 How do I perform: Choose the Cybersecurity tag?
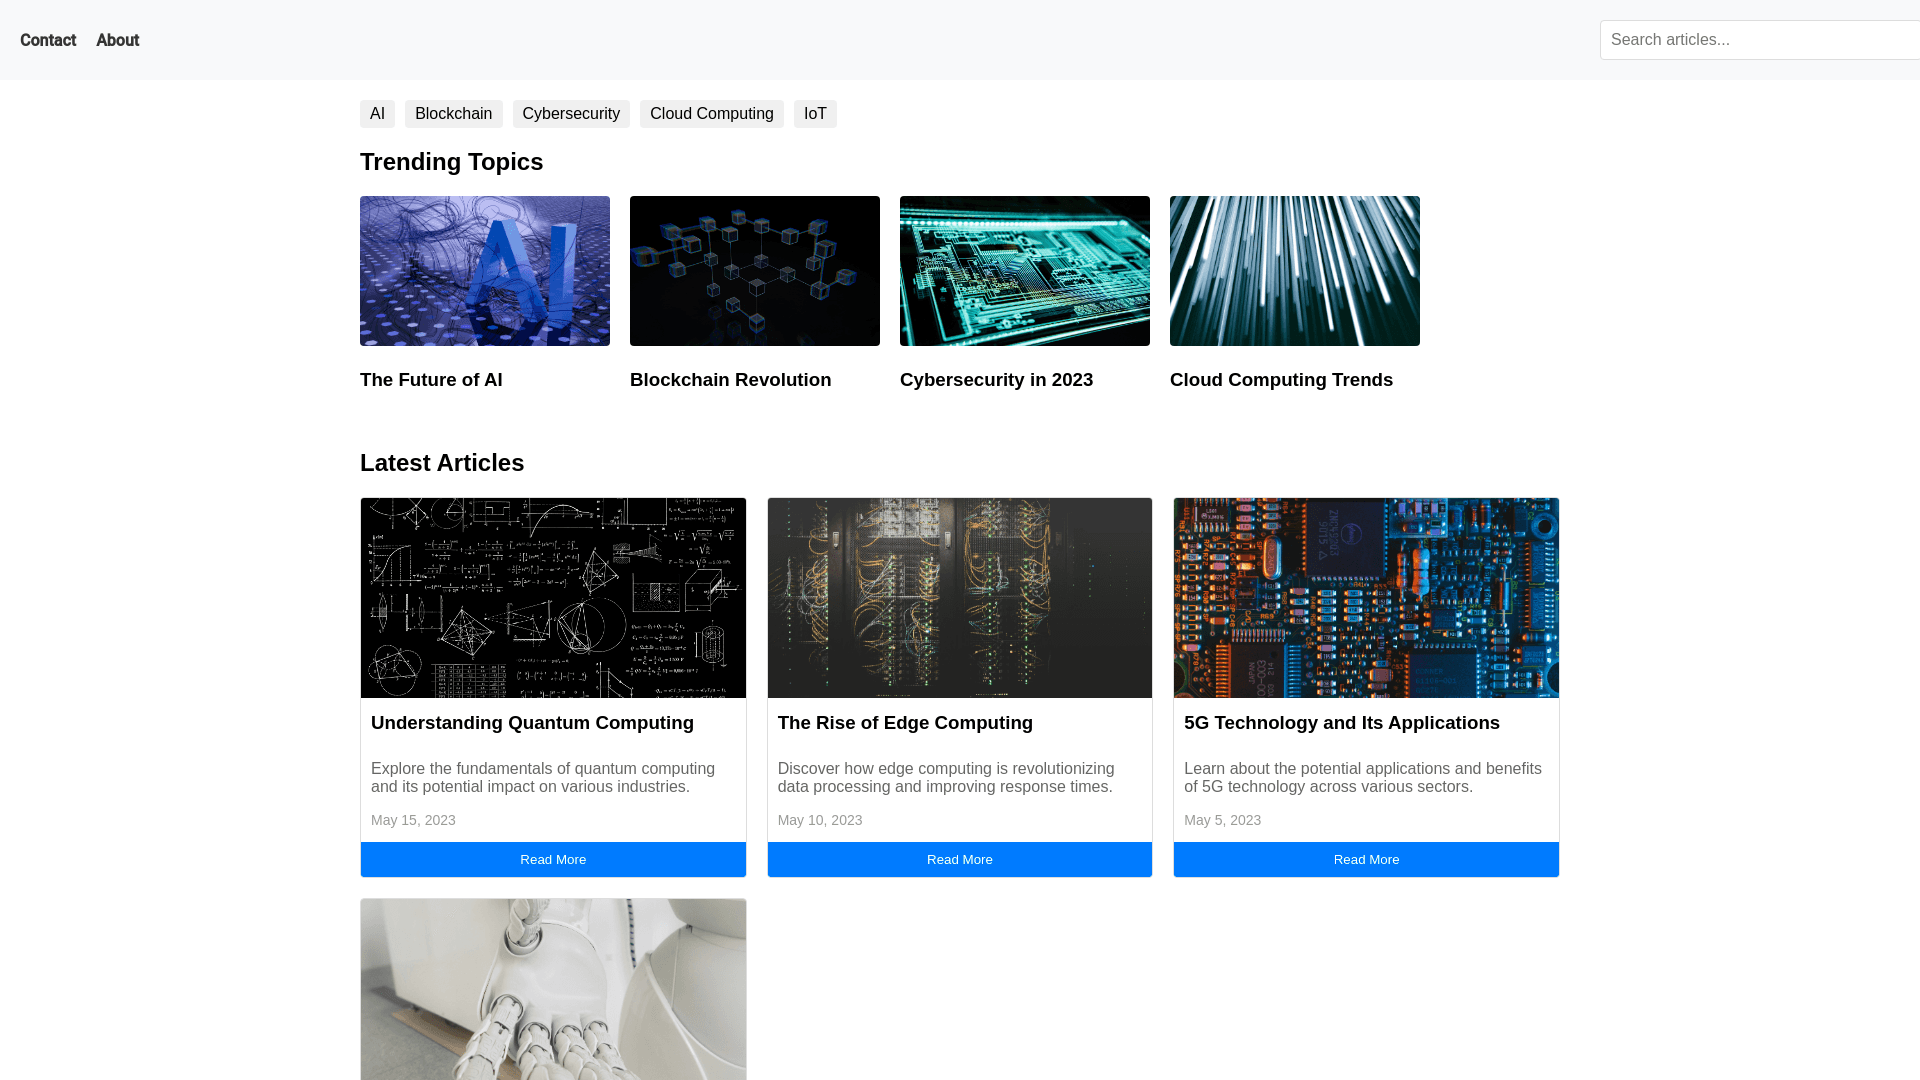tap(571, 114)
